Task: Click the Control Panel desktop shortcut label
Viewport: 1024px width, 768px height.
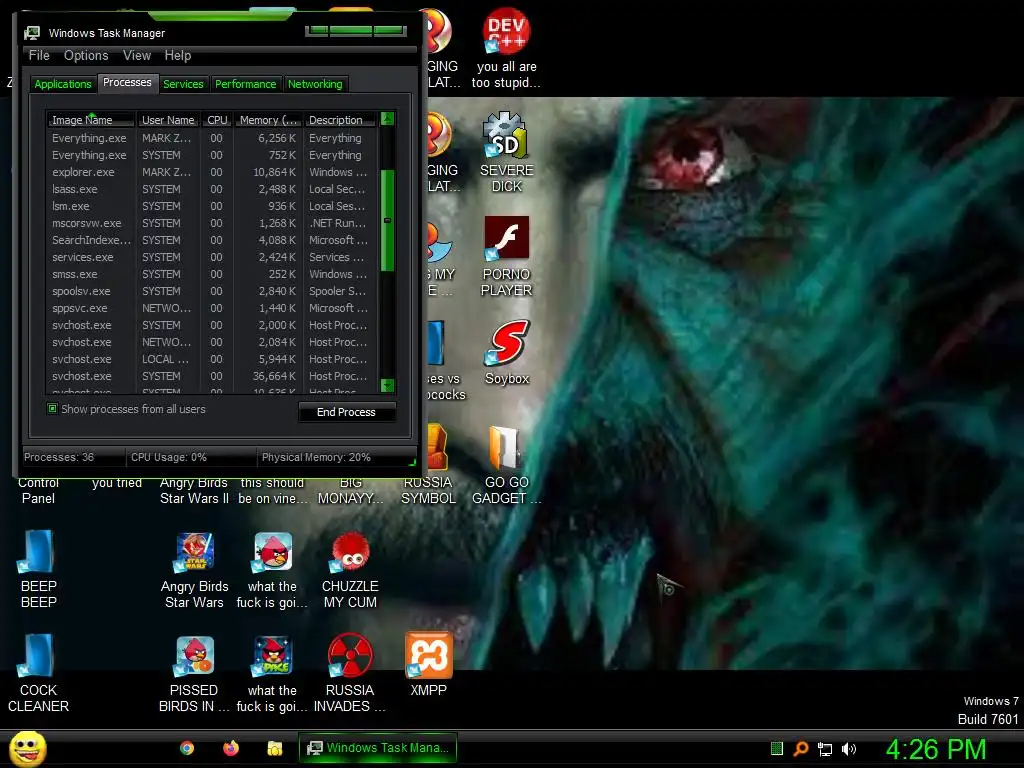Action: pyautogui.click(x=38, y=490)
